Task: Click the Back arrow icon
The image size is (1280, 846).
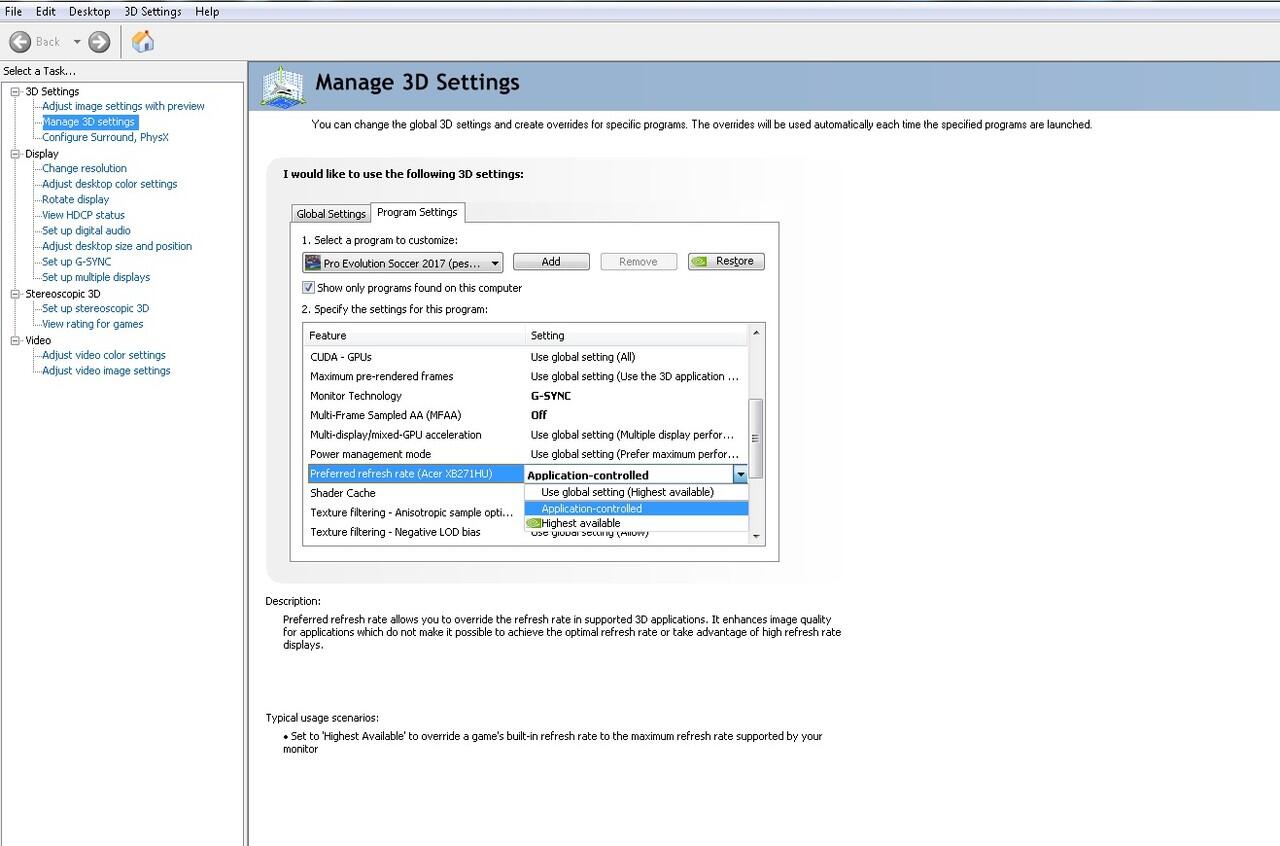Action: (x=20, y=42)
